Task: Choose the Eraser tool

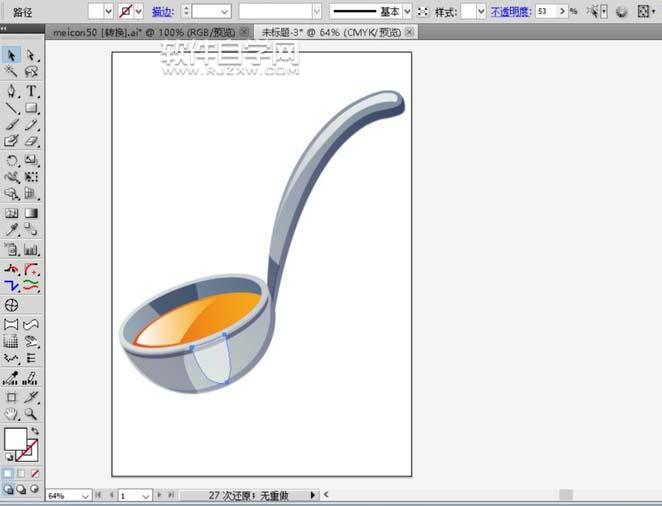Action: (x=31, y=141)
